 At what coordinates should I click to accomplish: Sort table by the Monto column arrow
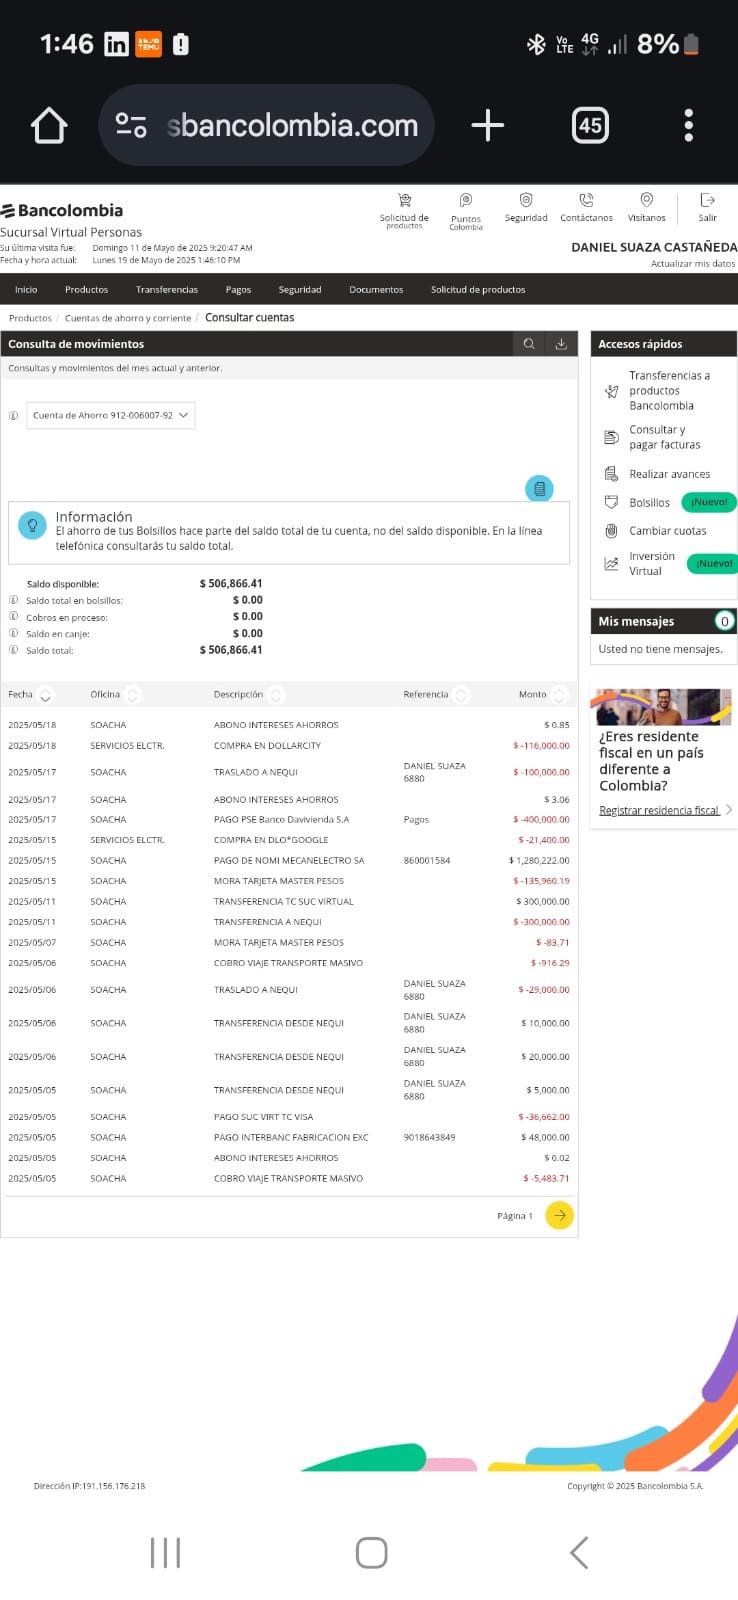(x=559, y=695)
